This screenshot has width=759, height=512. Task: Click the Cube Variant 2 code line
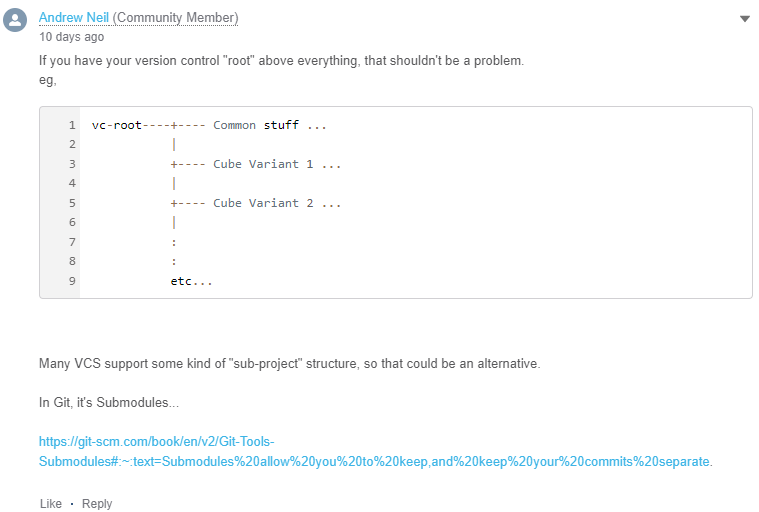coord(256,203)
